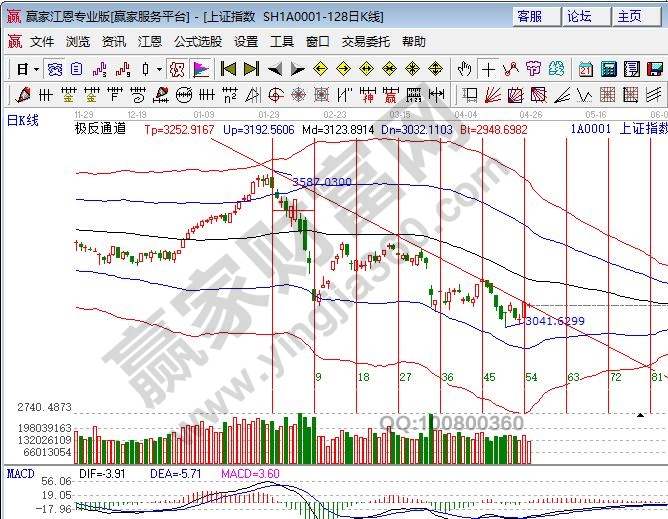
Task: Open the 江恩 menu
Action: (x=150, y=42)
